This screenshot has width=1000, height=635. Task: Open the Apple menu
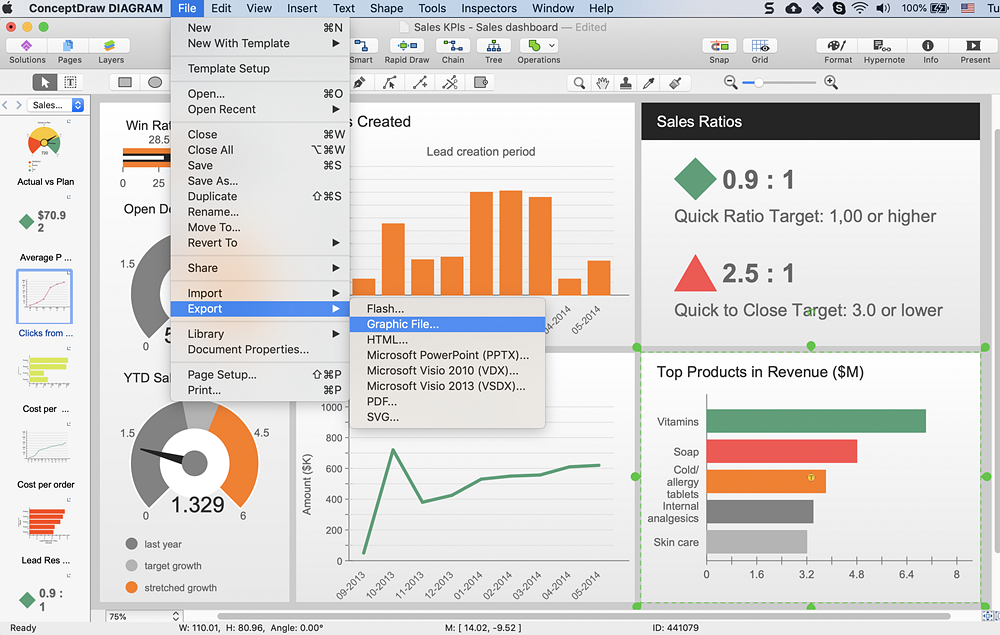click(8, 8)
